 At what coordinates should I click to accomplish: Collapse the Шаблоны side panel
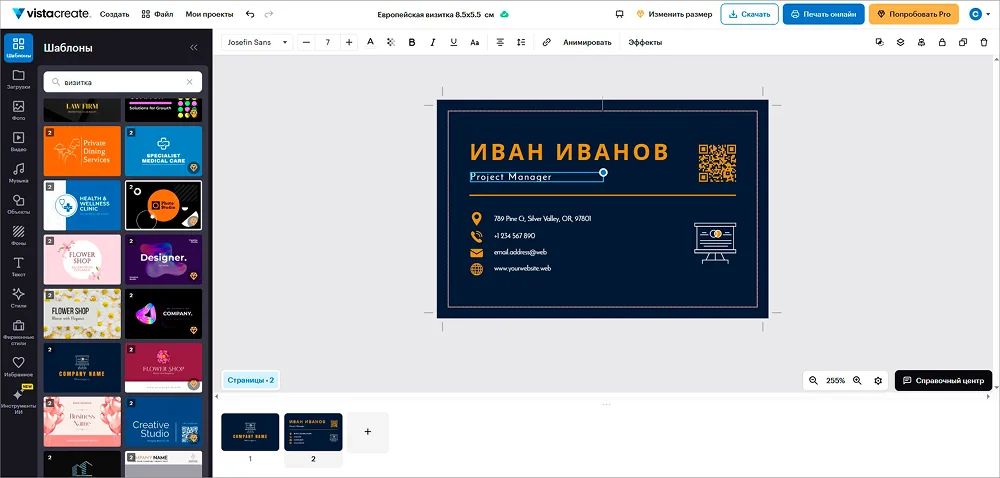tap(194, 47)
